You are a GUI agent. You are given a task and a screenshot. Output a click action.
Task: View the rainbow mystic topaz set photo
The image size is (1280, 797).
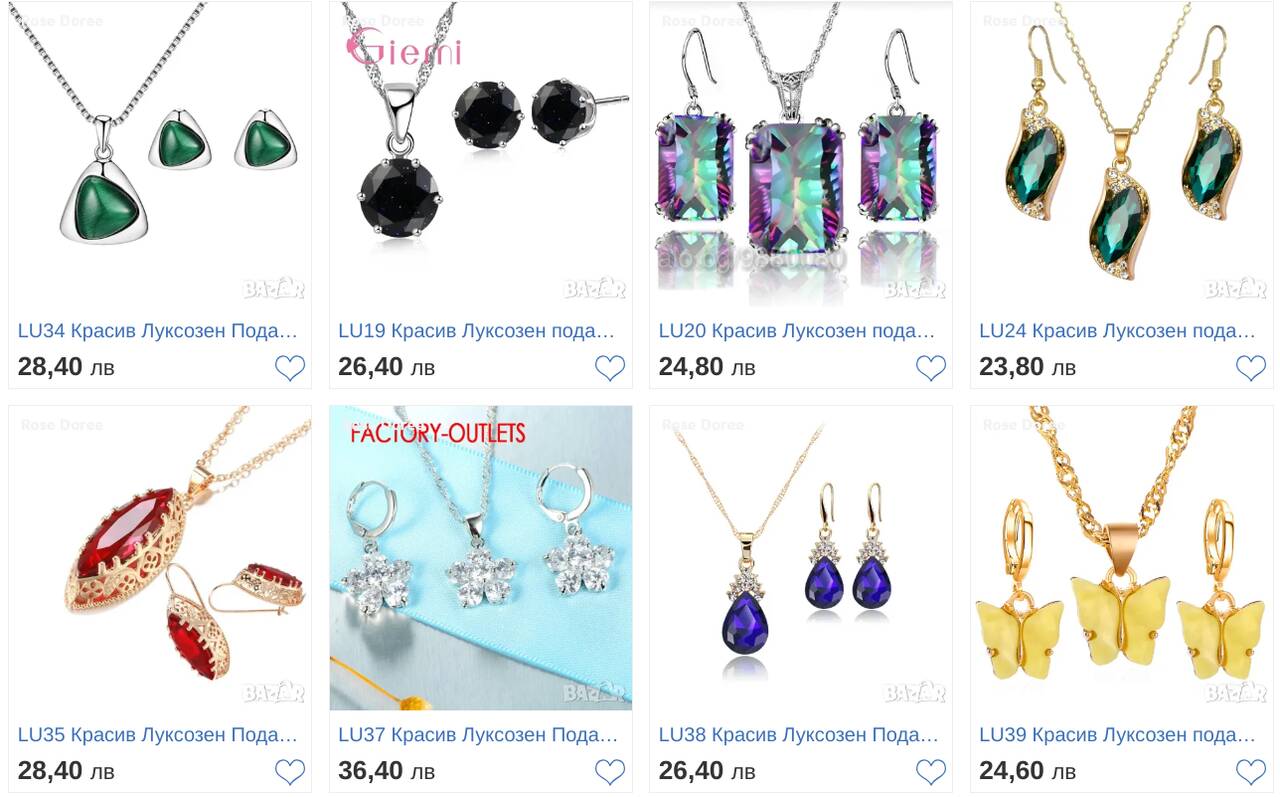point(801,154)
